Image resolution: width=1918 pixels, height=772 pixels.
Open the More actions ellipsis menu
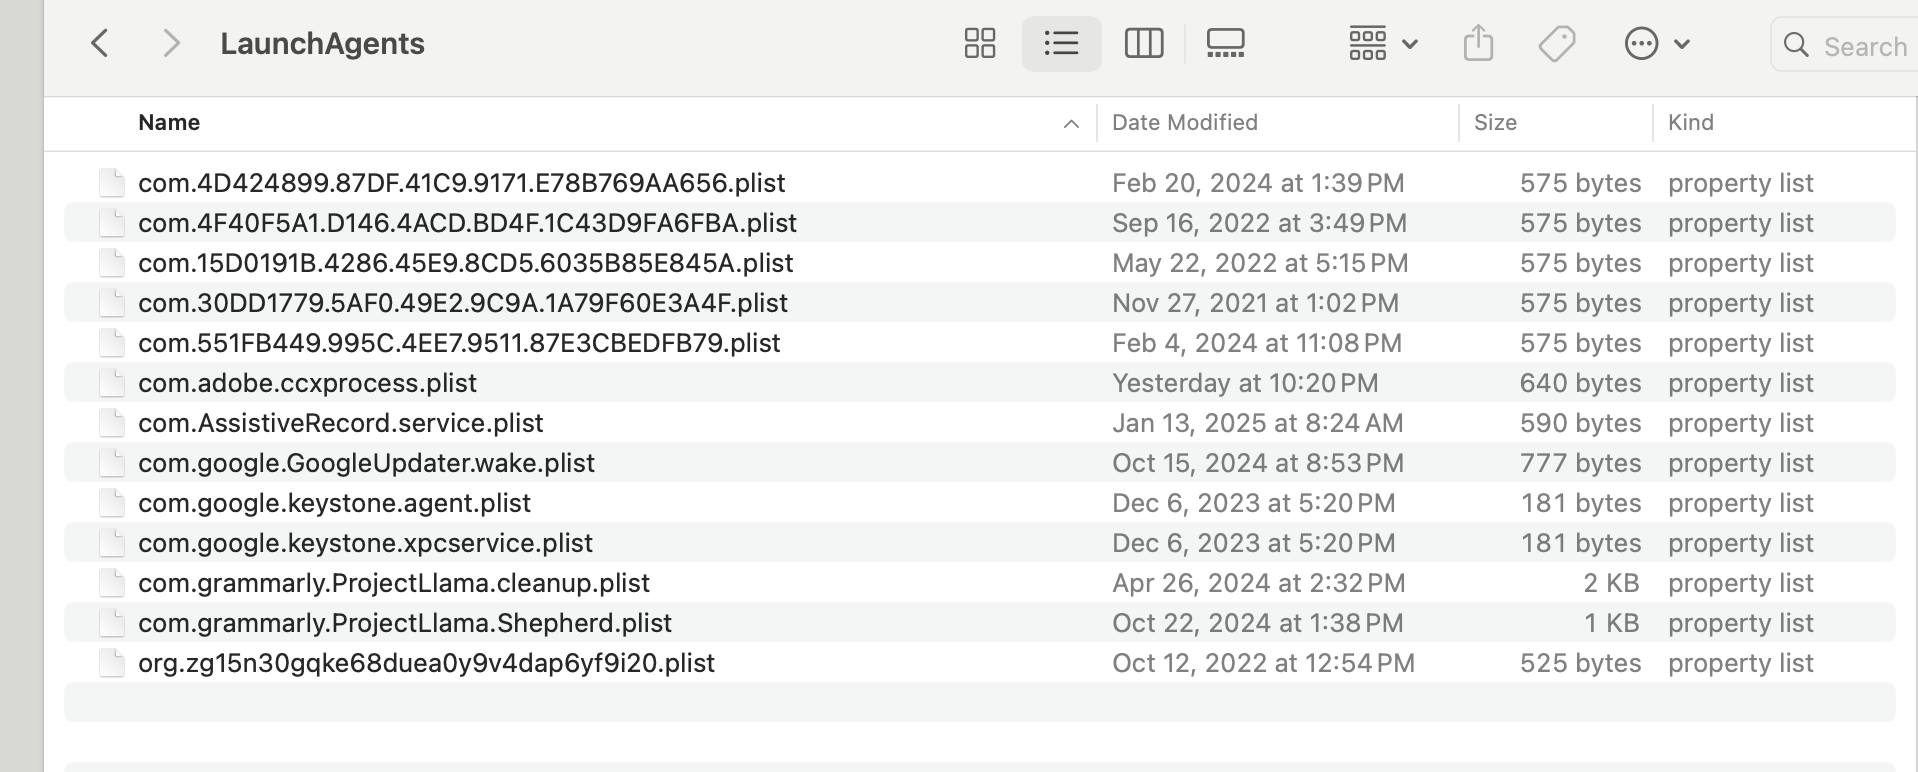[1656, 44]
